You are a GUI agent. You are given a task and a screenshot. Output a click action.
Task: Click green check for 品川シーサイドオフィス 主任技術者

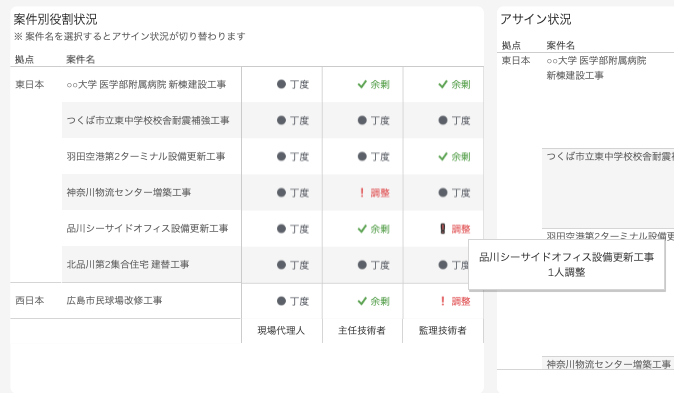(x=362, y=229)
